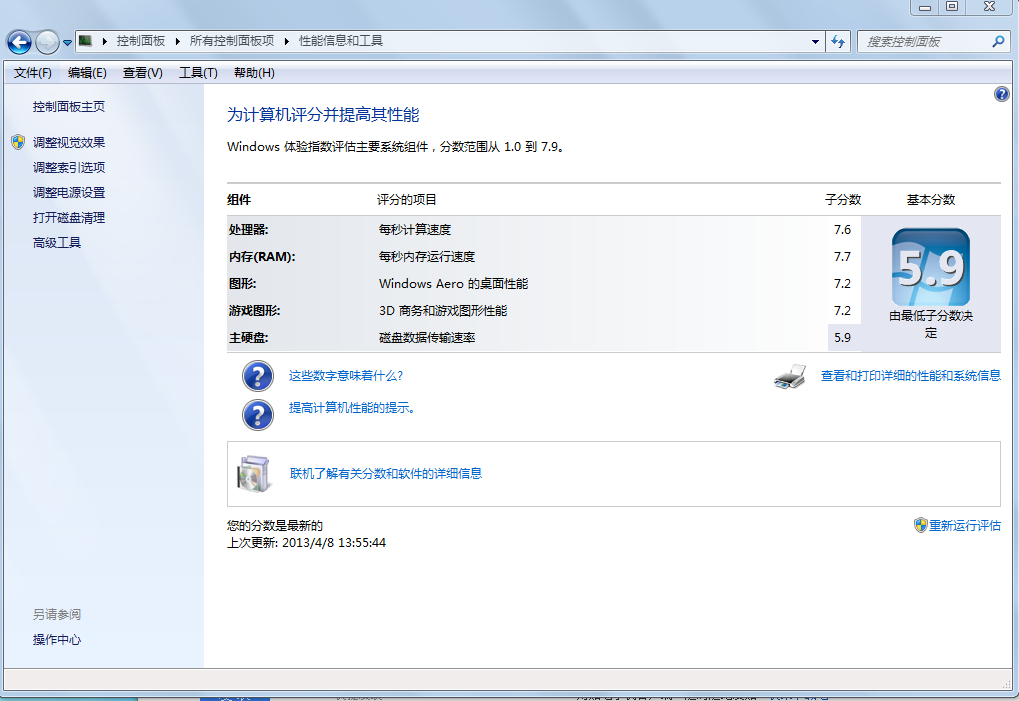
Task: Click the window minimize button
Action: [x=925, y=6]
